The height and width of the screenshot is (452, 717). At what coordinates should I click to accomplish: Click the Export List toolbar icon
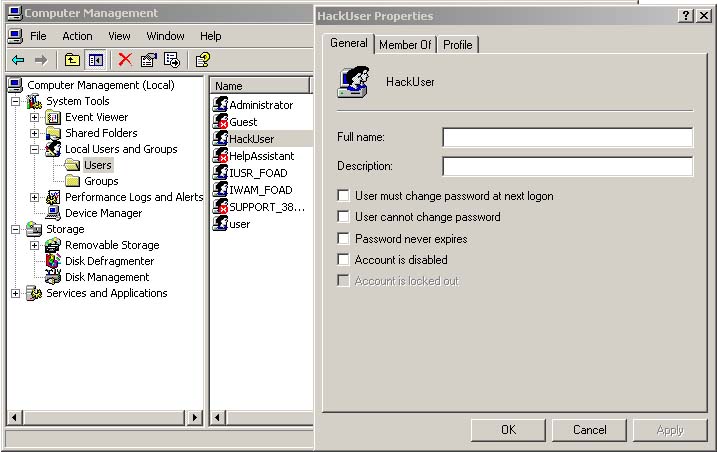coord(172,60)
